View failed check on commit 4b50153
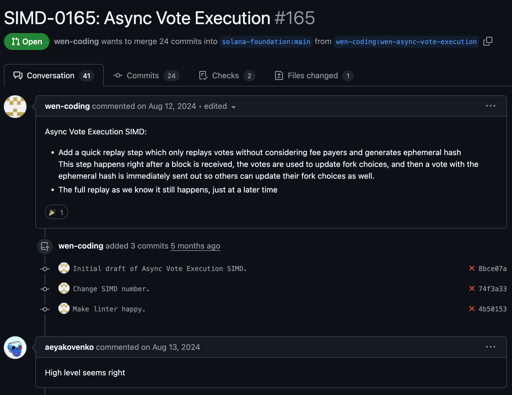 pyautogui.click(x=471, y=309)
